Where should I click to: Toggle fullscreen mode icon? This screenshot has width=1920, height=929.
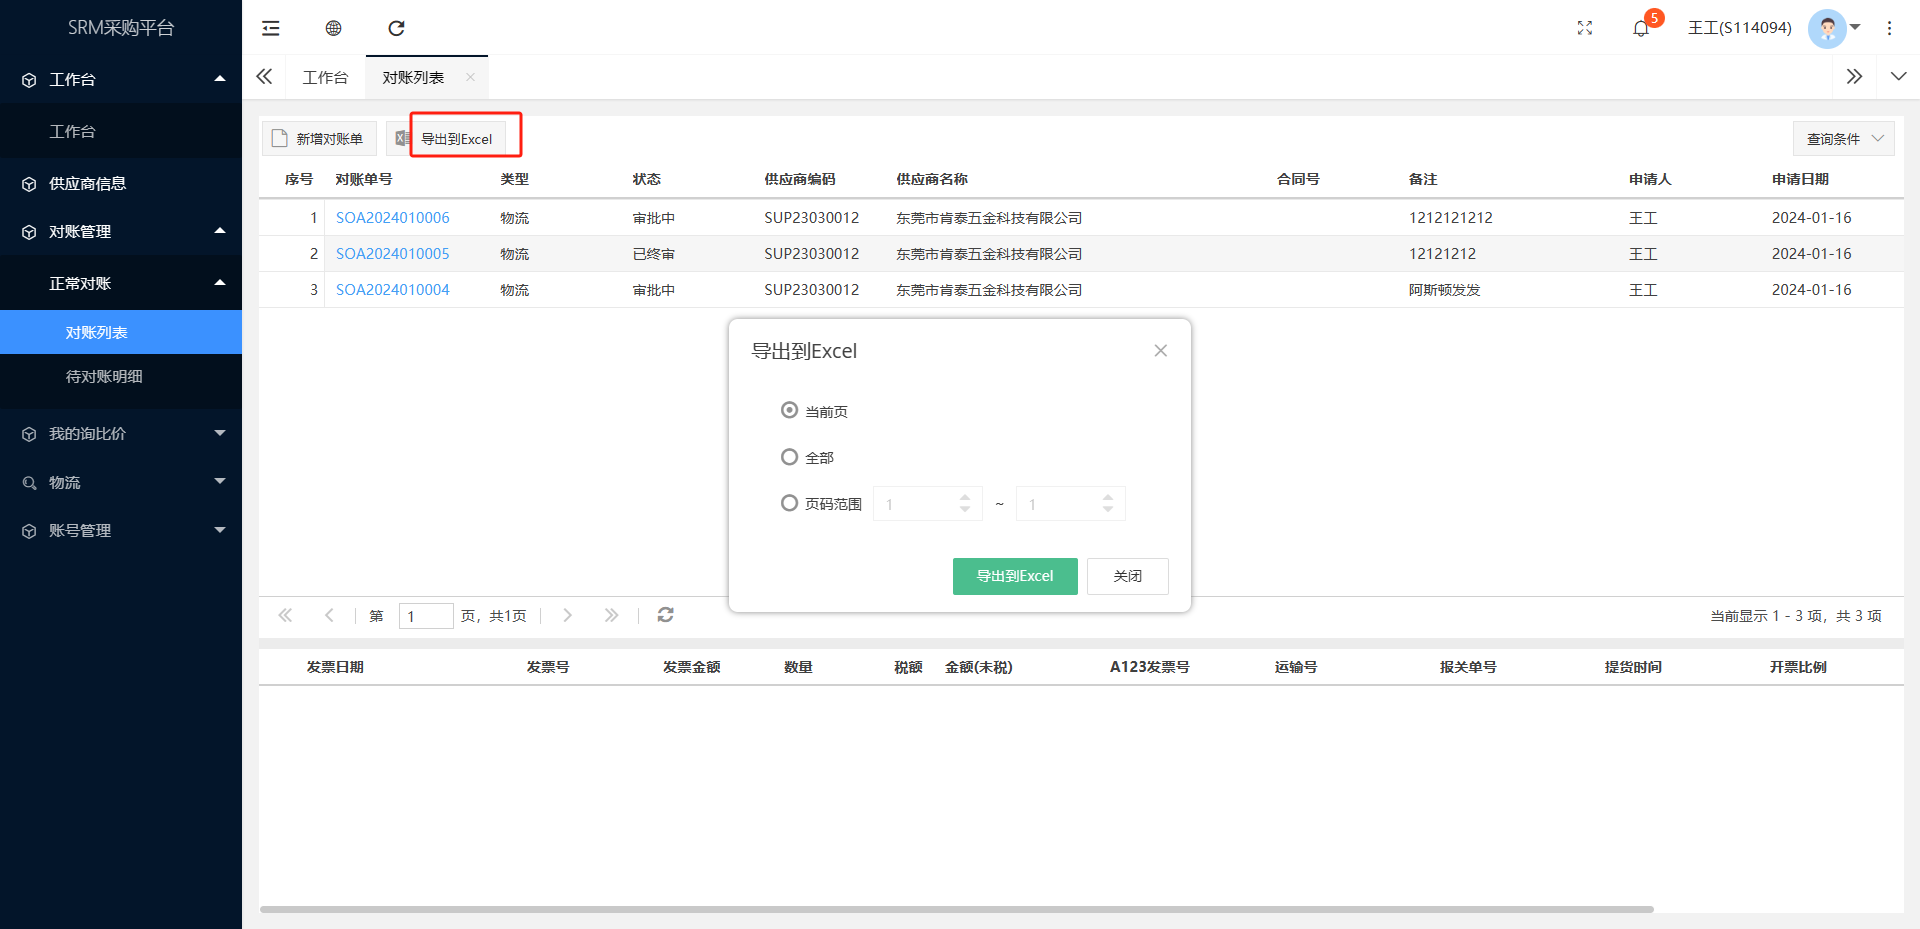(x=1585, y=28)
